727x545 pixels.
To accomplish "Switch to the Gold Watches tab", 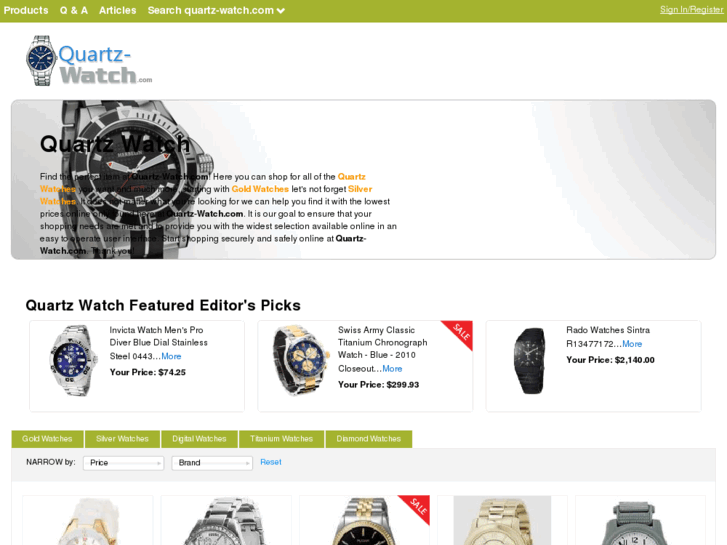I will click(47, 439).
